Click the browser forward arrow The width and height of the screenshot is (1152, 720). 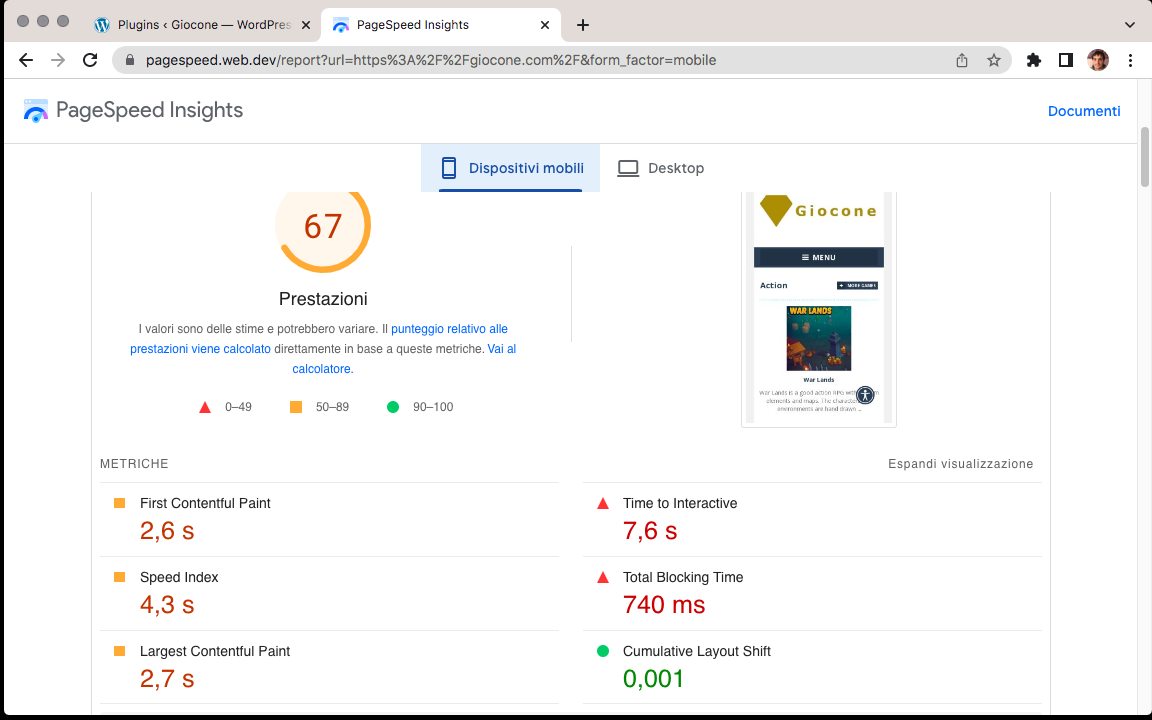[x=58, y=60]
